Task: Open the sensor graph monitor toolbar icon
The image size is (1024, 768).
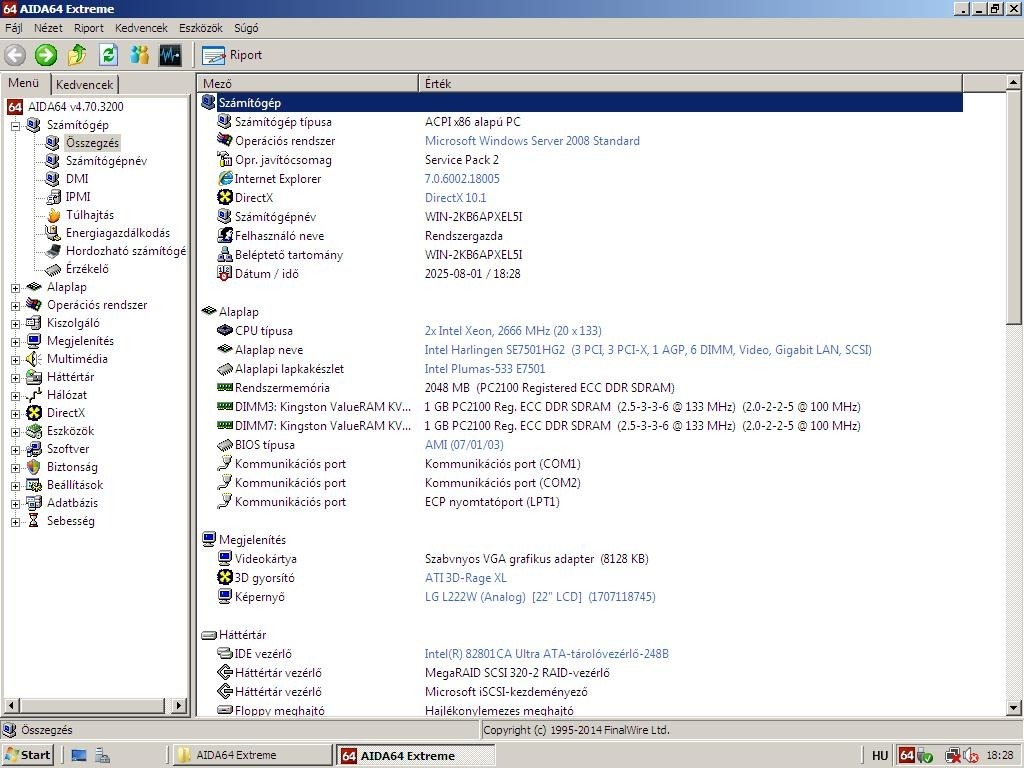Action: pyautogui.click(x=170, y=55)
